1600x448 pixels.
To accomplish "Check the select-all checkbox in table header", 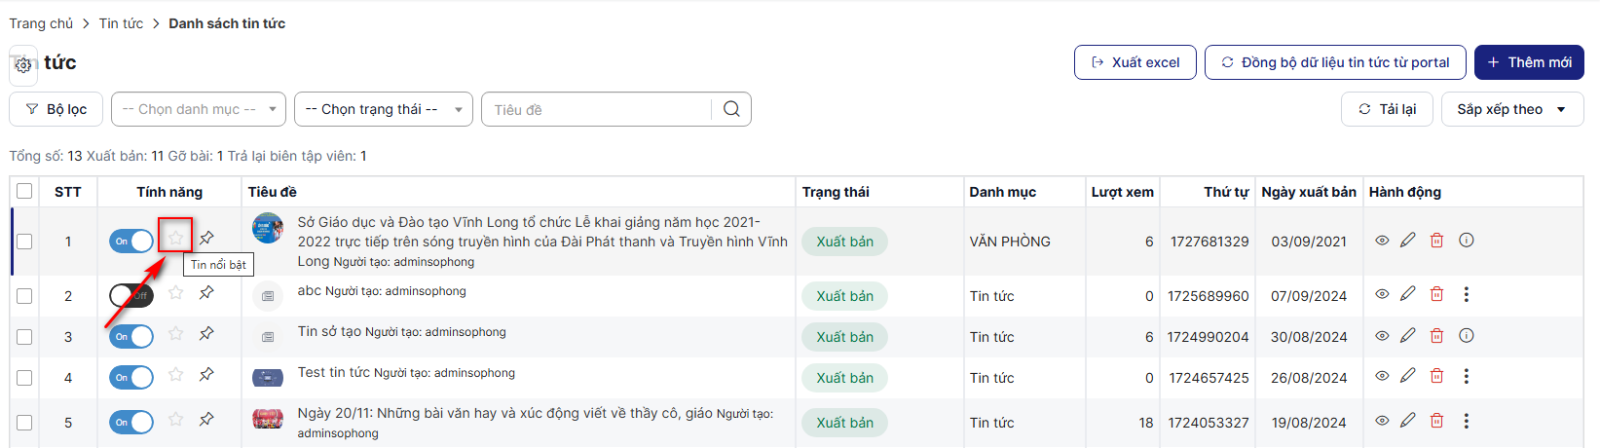I will pyautogui.click(x=25, y=191).
